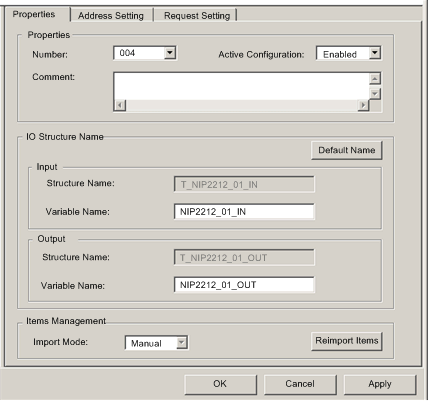Screen dimensions: 429x401
Task: Select the Properties tab
Action: click(x=34, y=14)
